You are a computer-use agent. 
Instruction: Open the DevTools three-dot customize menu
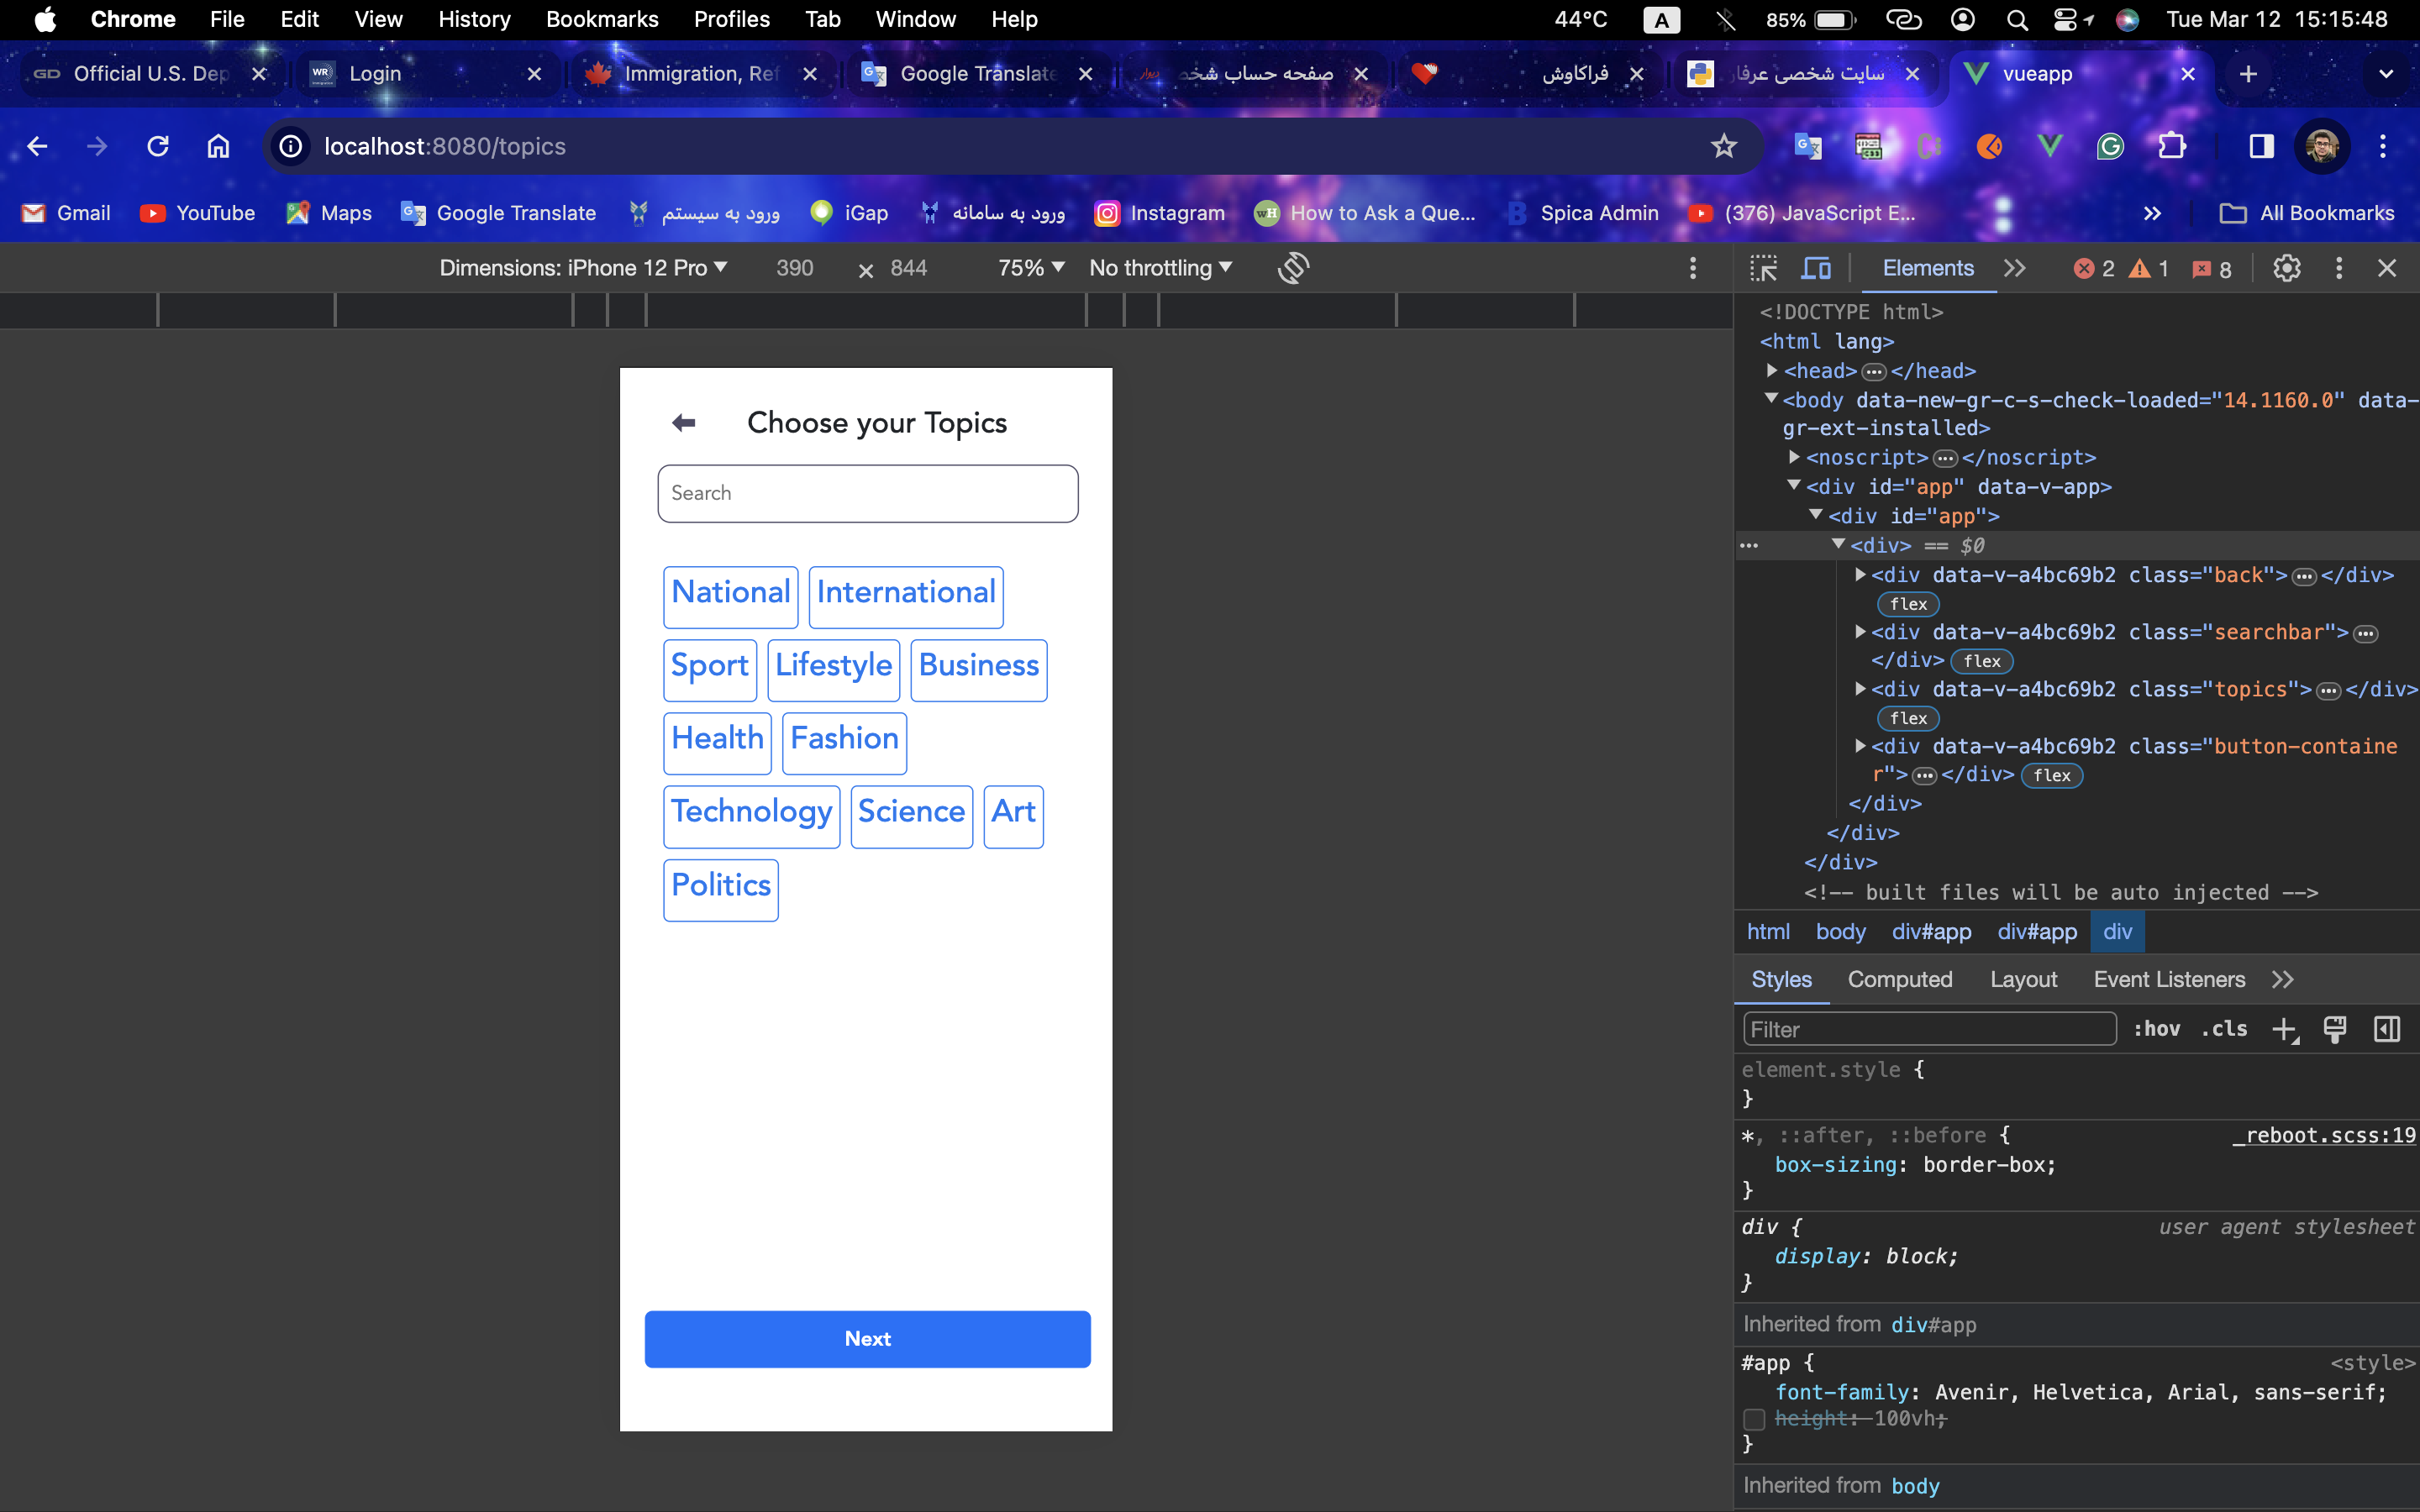point(2338,268)
